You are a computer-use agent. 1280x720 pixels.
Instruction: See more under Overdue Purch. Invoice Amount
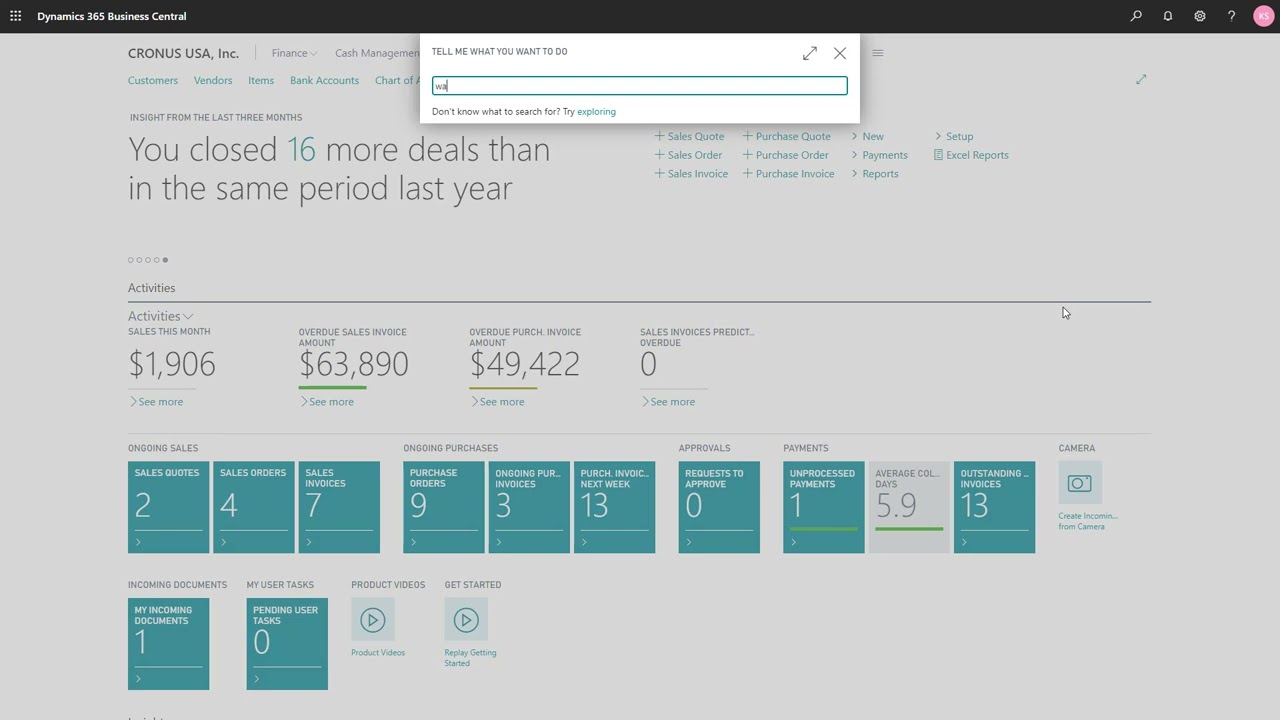[497, 402]
